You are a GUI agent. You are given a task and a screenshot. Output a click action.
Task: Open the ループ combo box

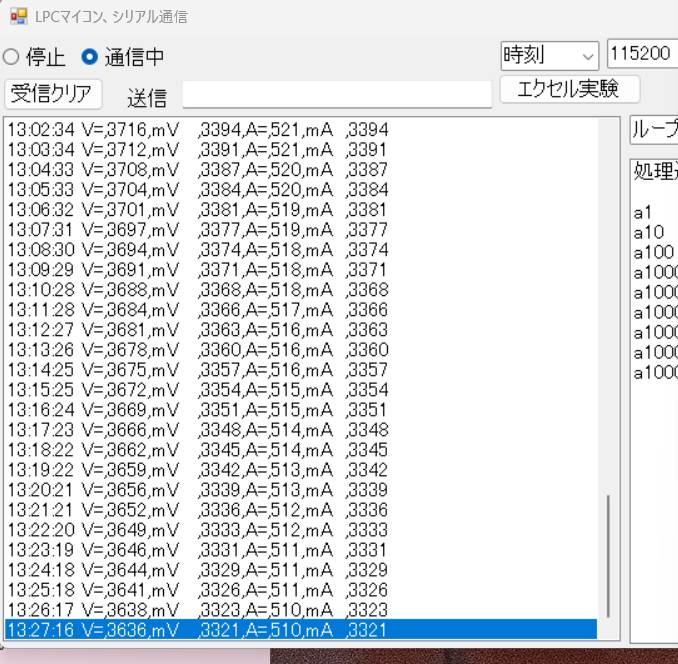point(654,130)
